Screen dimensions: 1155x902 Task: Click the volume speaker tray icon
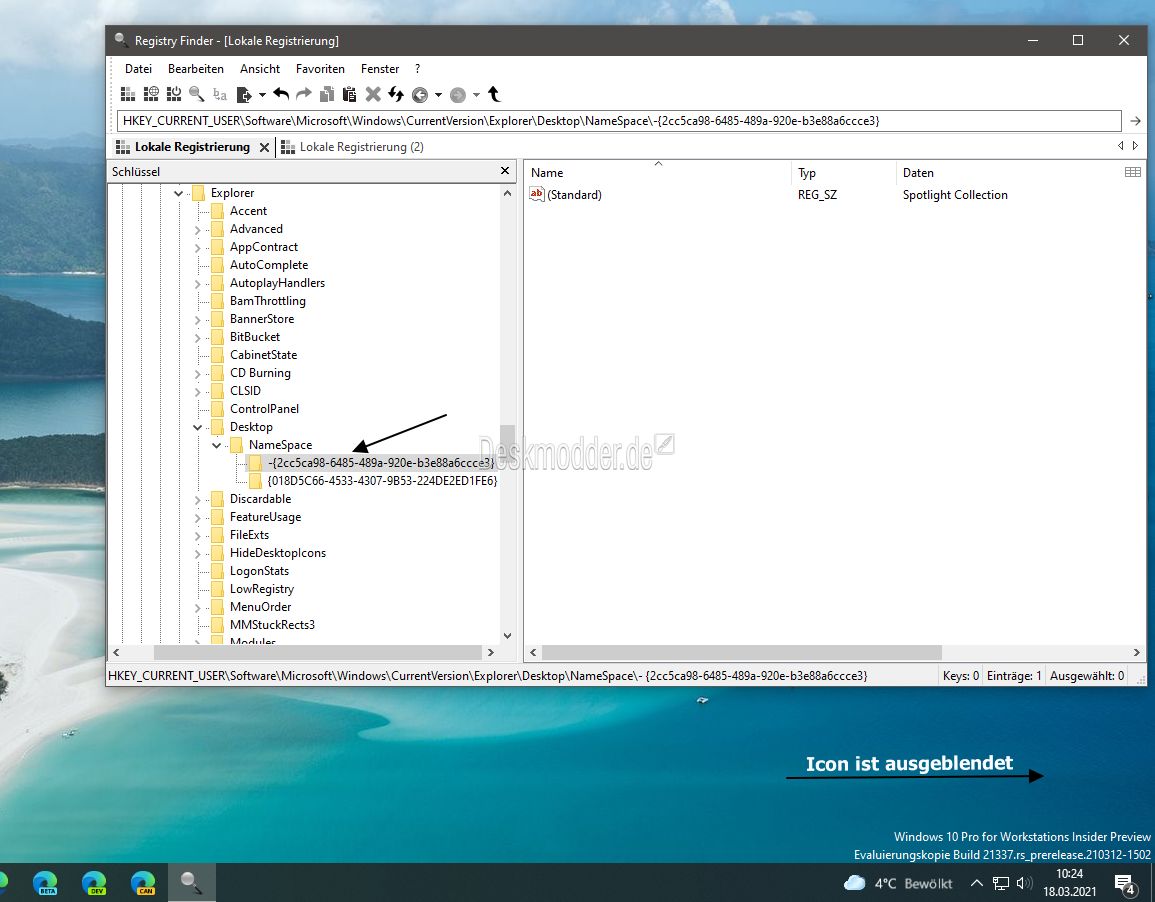click(1024, 883)
